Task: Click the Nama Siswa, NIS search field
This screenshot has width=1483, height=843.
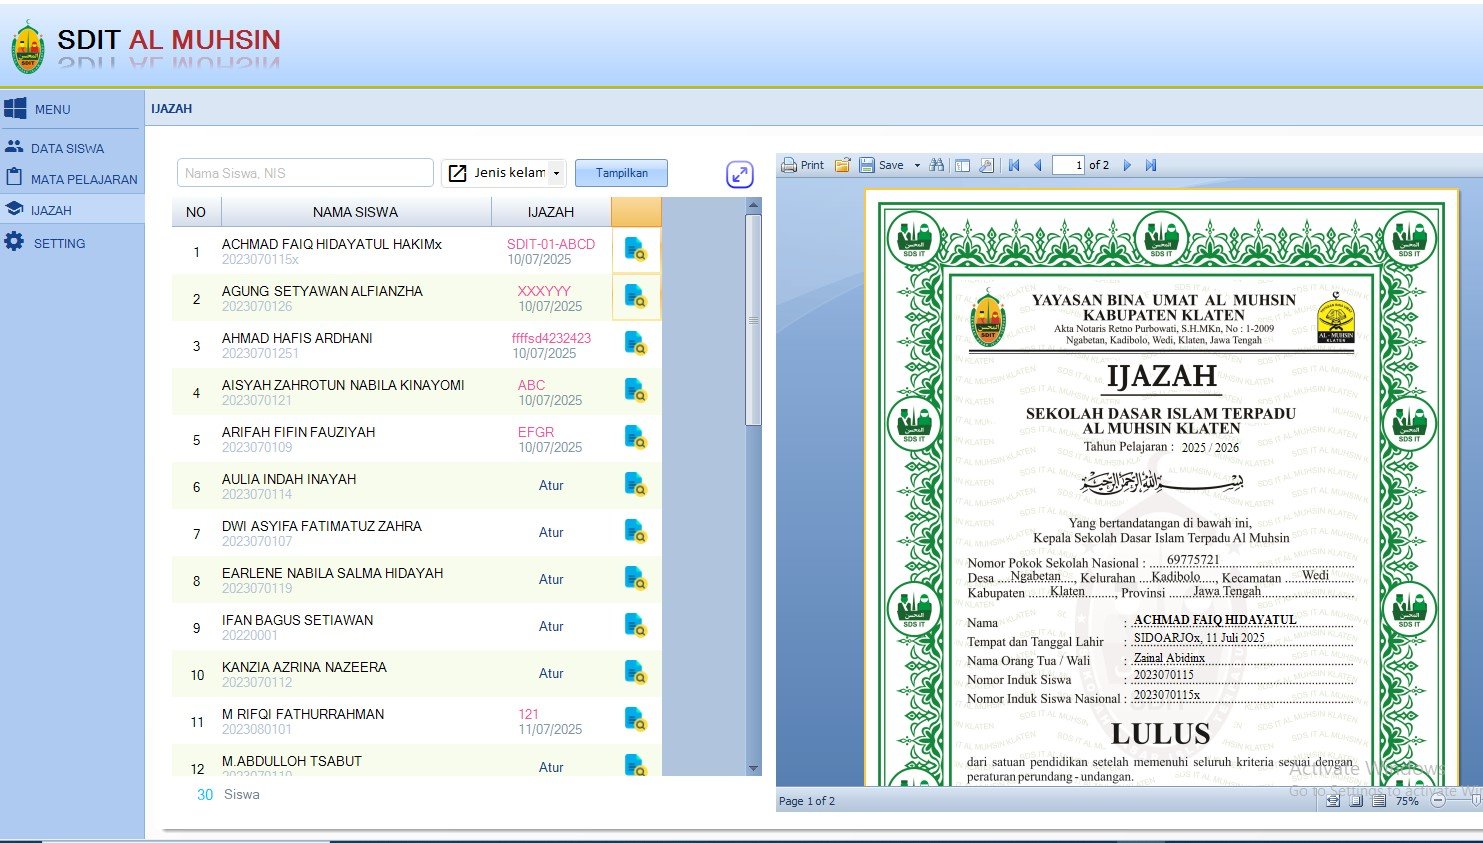Action: coord(305,173)
